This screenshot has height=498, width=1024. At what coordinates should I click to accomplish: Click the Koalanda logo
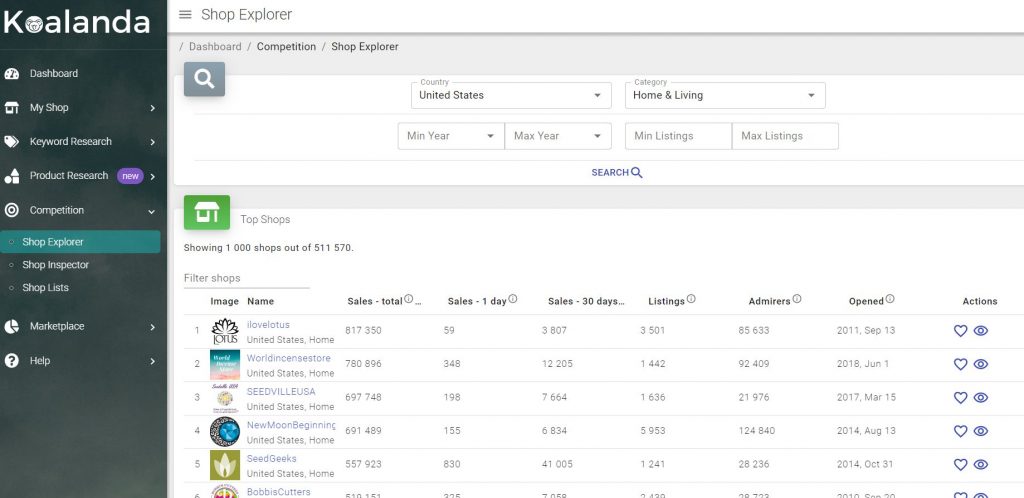pos(76,21)
